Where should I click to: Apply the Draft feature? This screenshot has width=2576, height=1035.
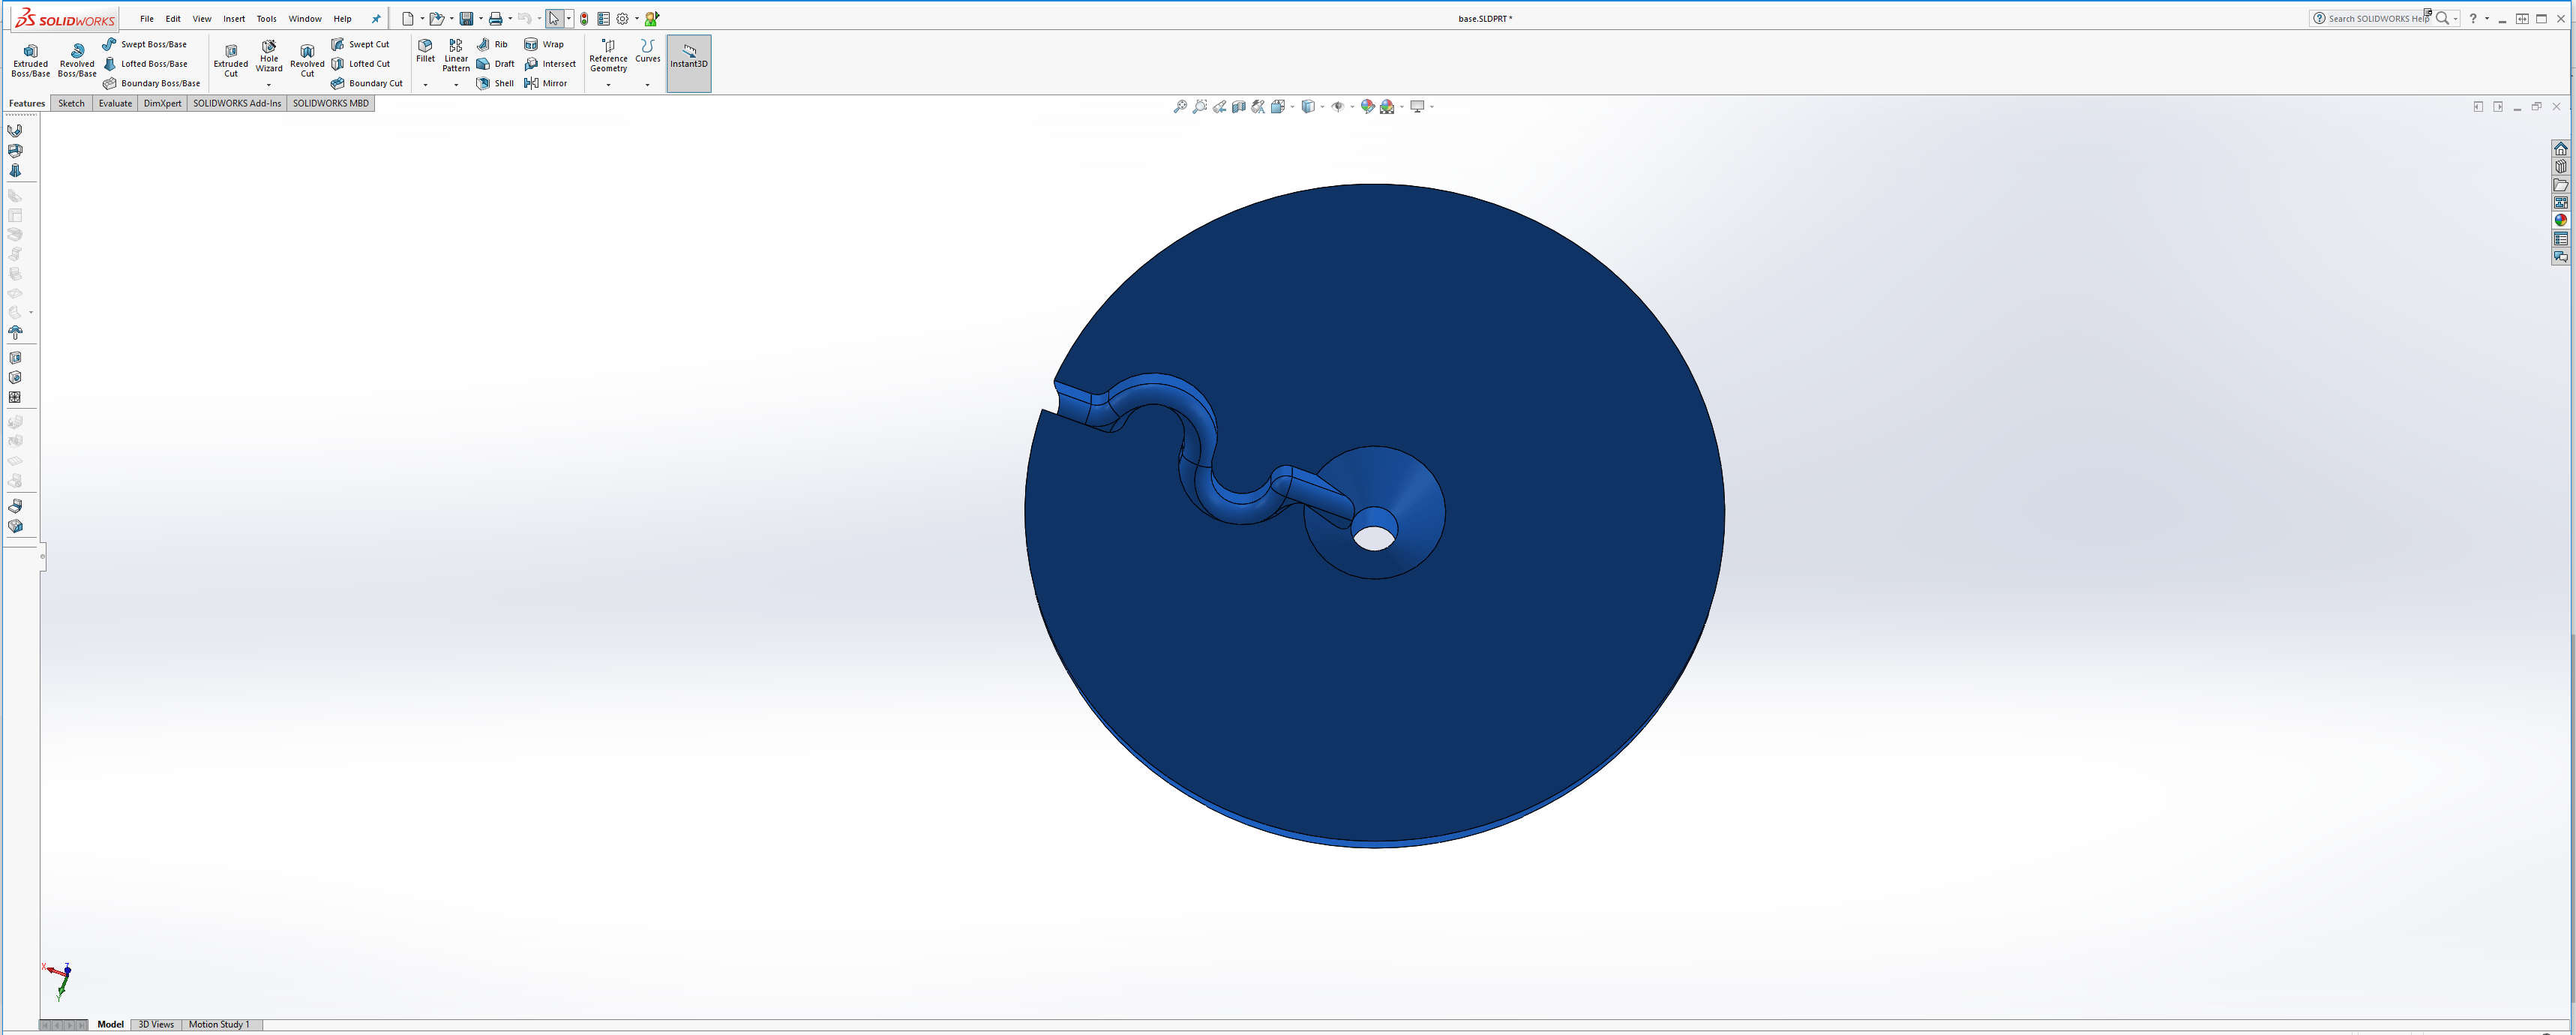(495, 64)
